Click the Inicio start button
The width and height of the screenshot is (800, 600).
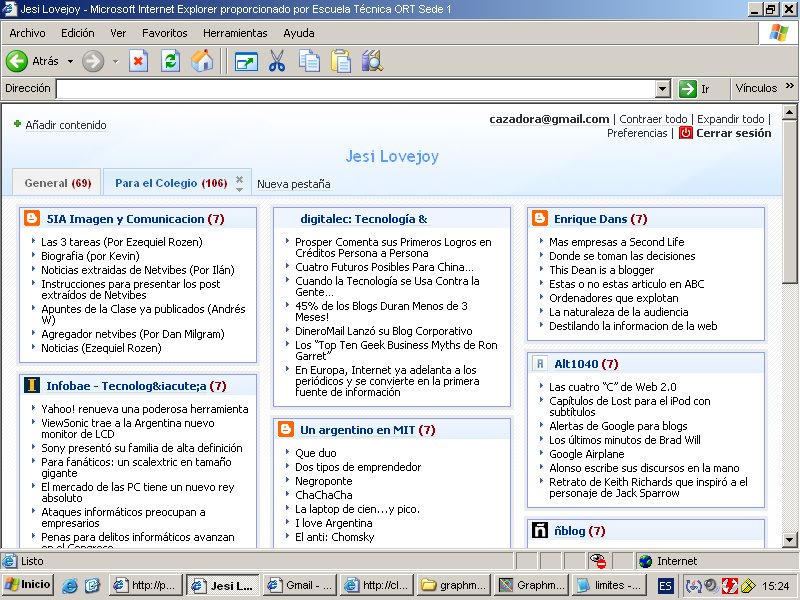point(28,585)
